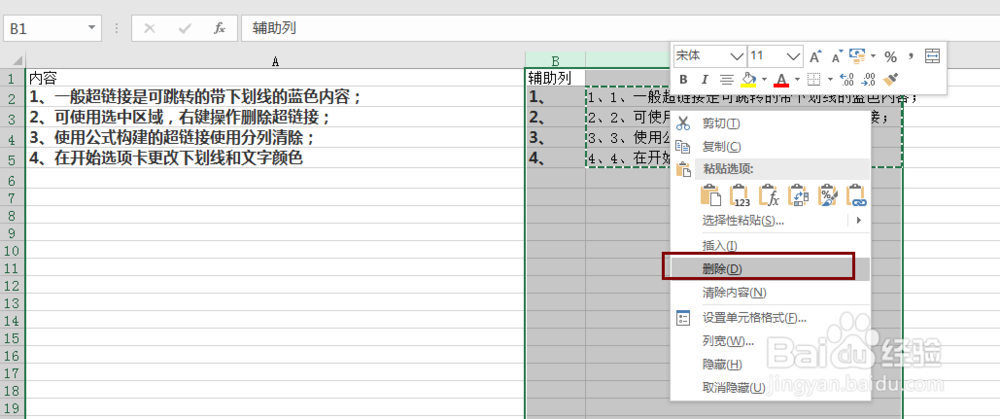This screenshot has height=419, width=1000.
Task: Toggle Italic in the mini toolbar
Action: click(705, 80)
